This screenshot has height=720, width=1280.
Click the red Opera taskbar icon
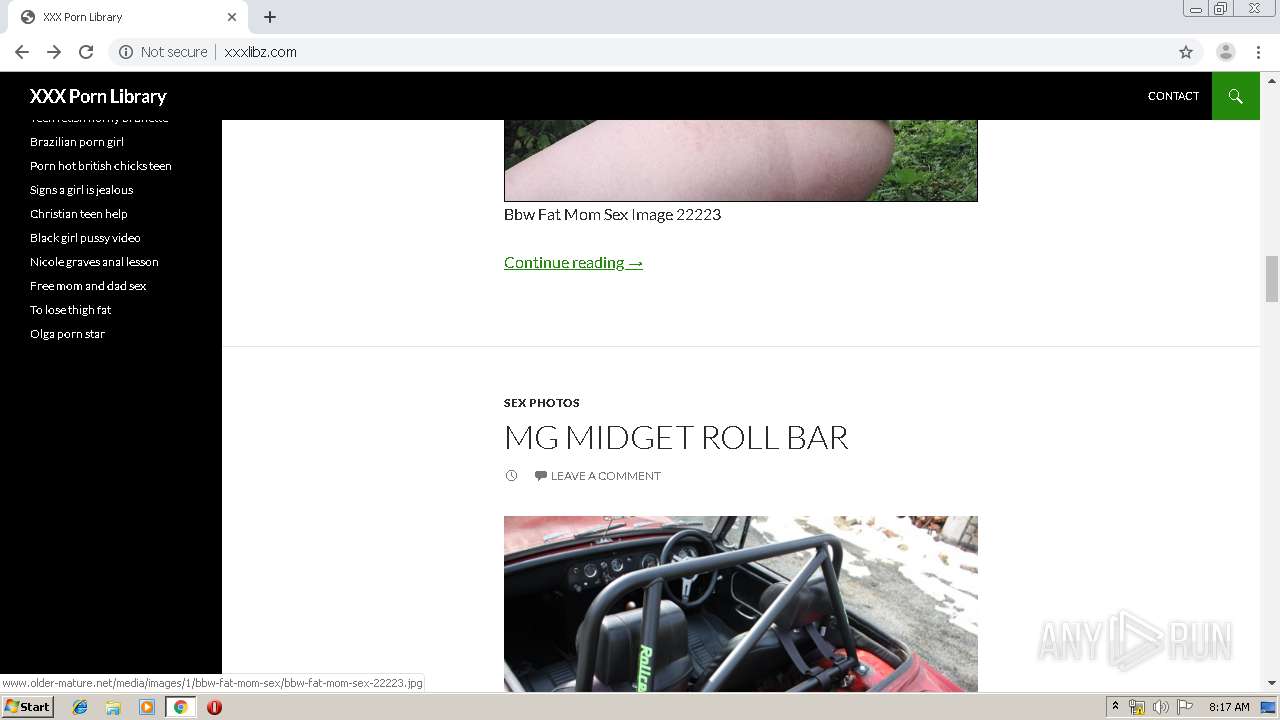tap(214, 707)
